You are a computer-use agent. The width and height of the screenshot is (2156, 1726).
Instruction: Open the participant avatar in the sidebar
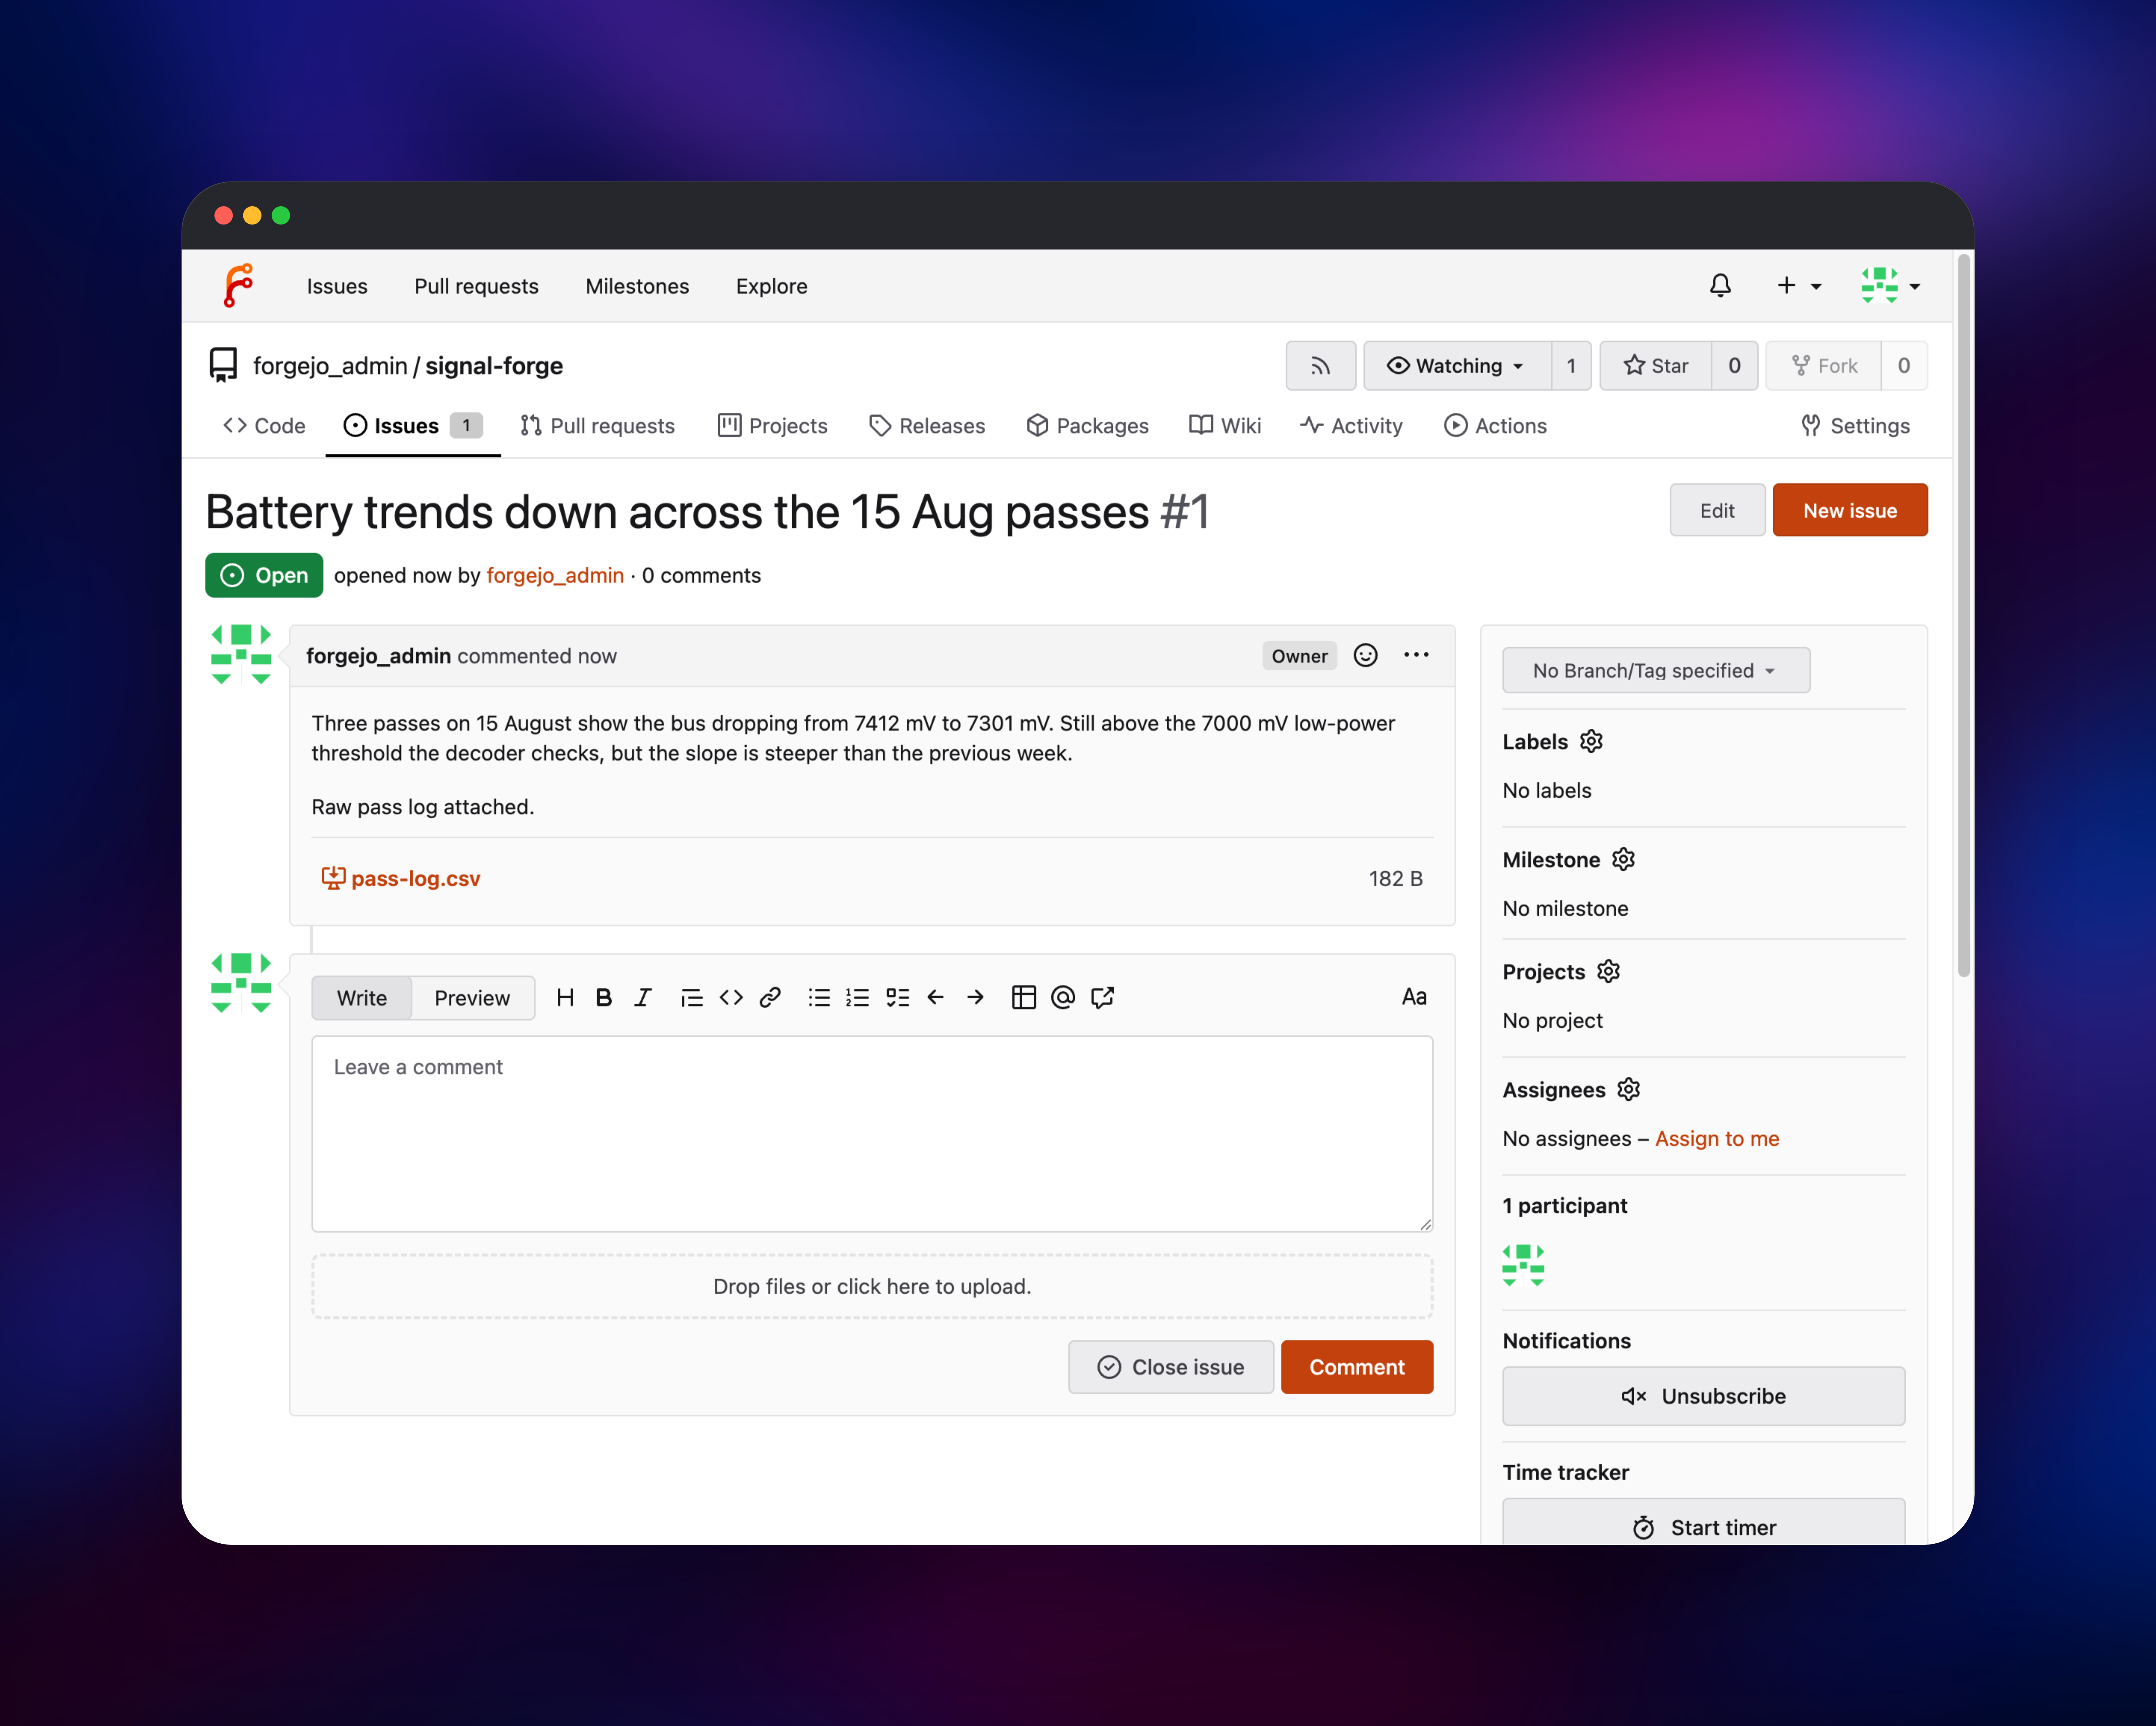pos(1523,1265)
